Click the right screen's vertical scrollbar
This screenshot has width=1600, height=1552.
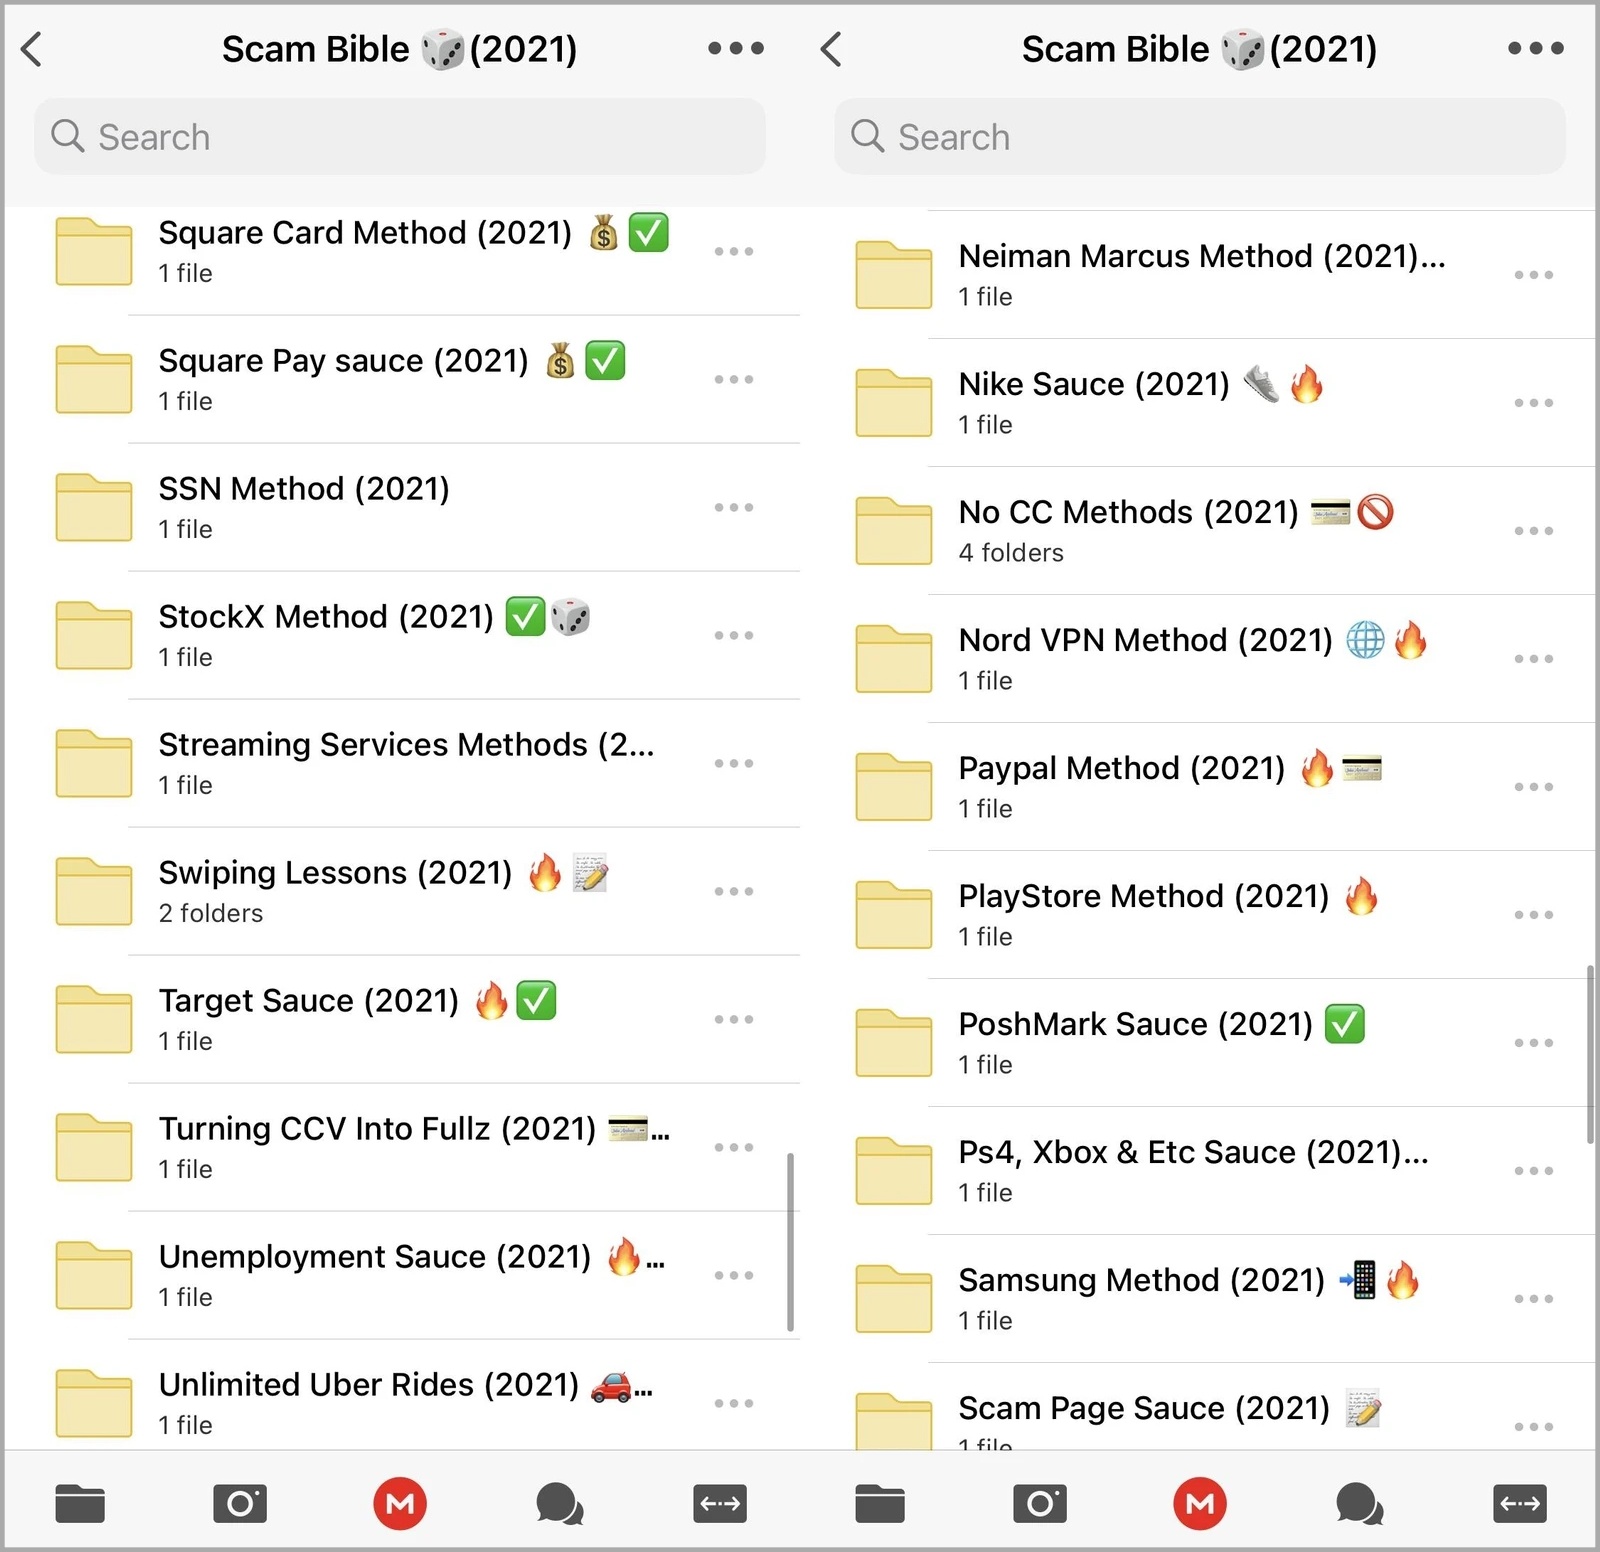click(1590, 1055)
